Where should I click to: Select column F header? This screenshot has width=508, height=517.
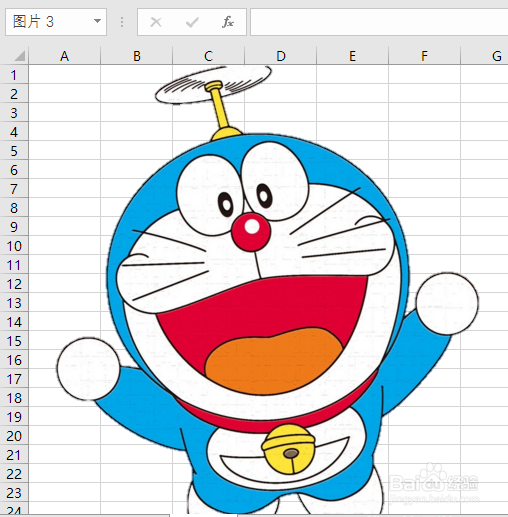pos(424,56)
